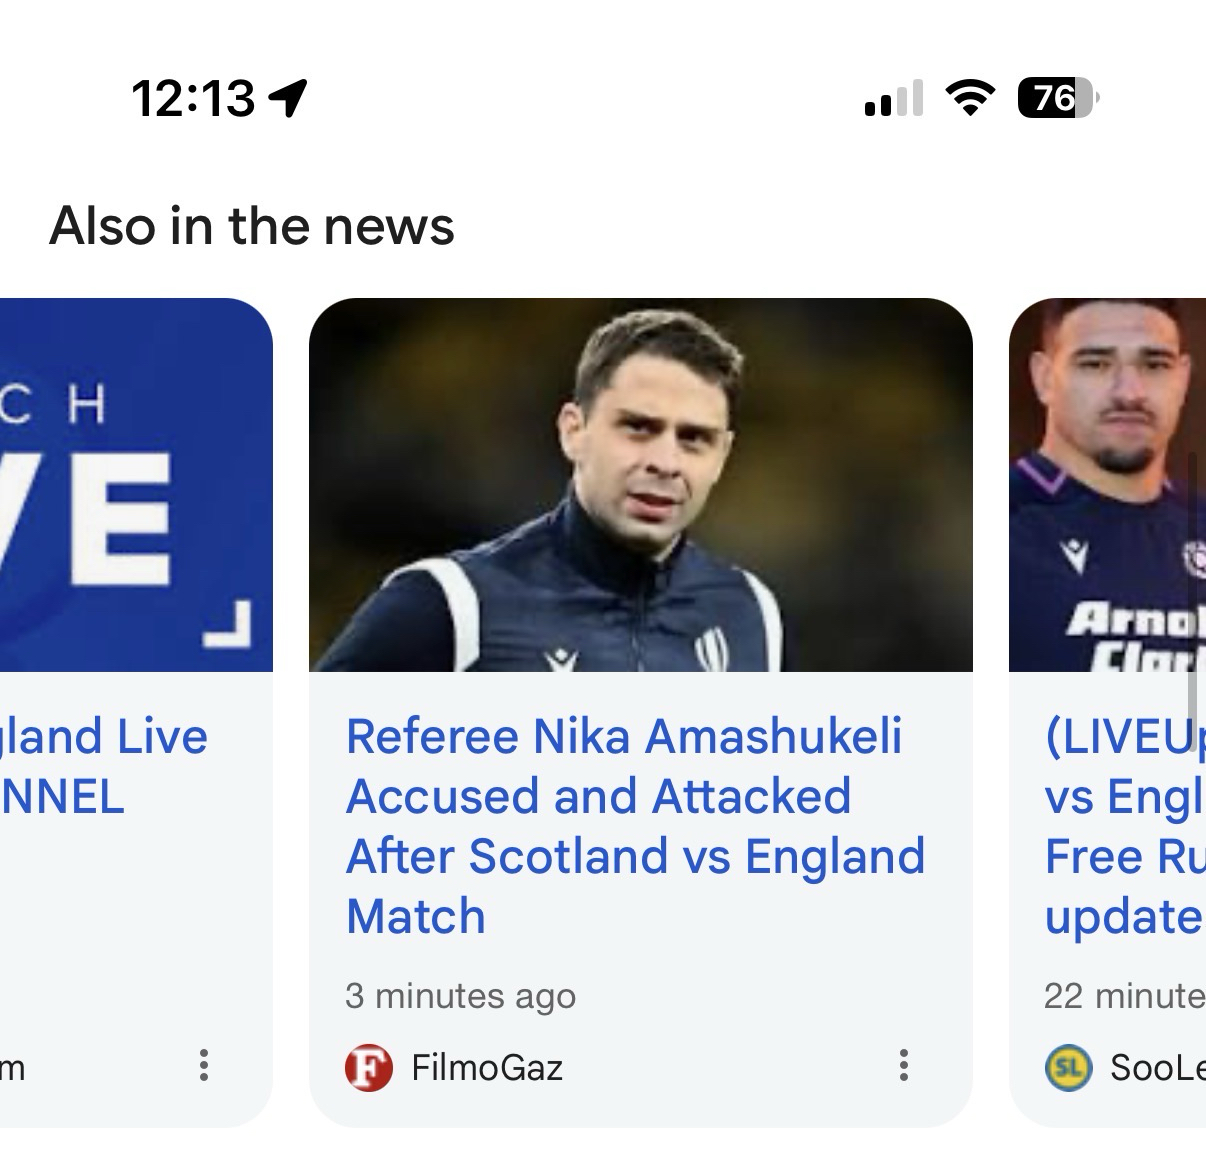Click the referee photo thumbnail

point(640,485)
